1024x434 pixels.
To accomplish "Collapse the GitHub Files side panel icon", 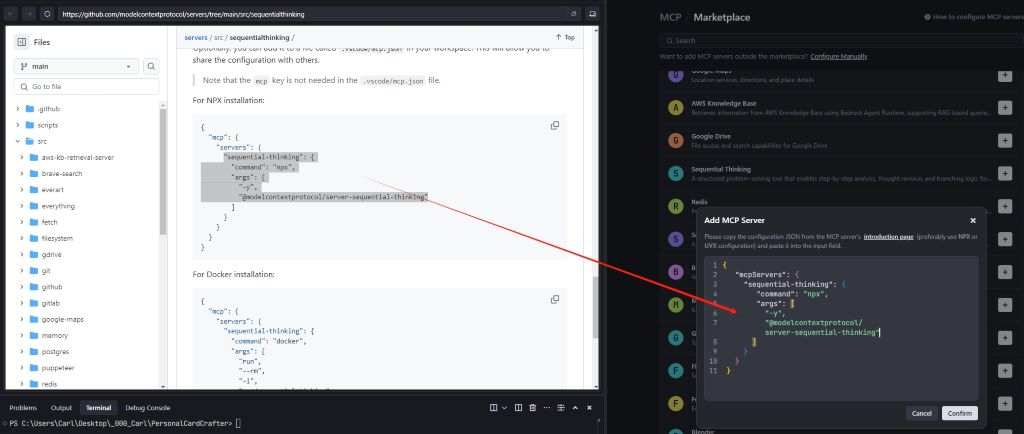I will (22, 42).
